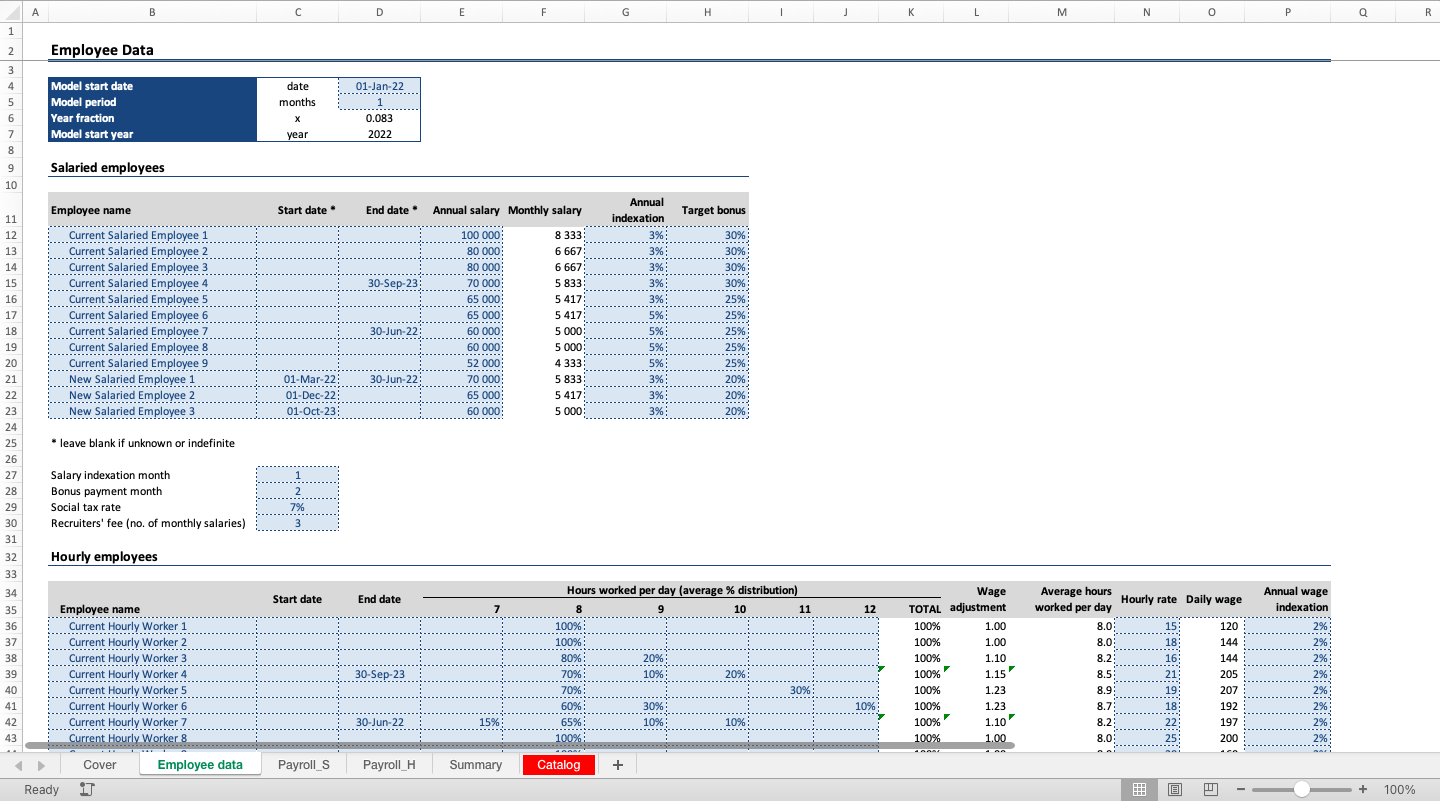Click Ready status bar indicator
Image resolution: width=1440 pixels, height=801 pixels.
pos(42,789)
